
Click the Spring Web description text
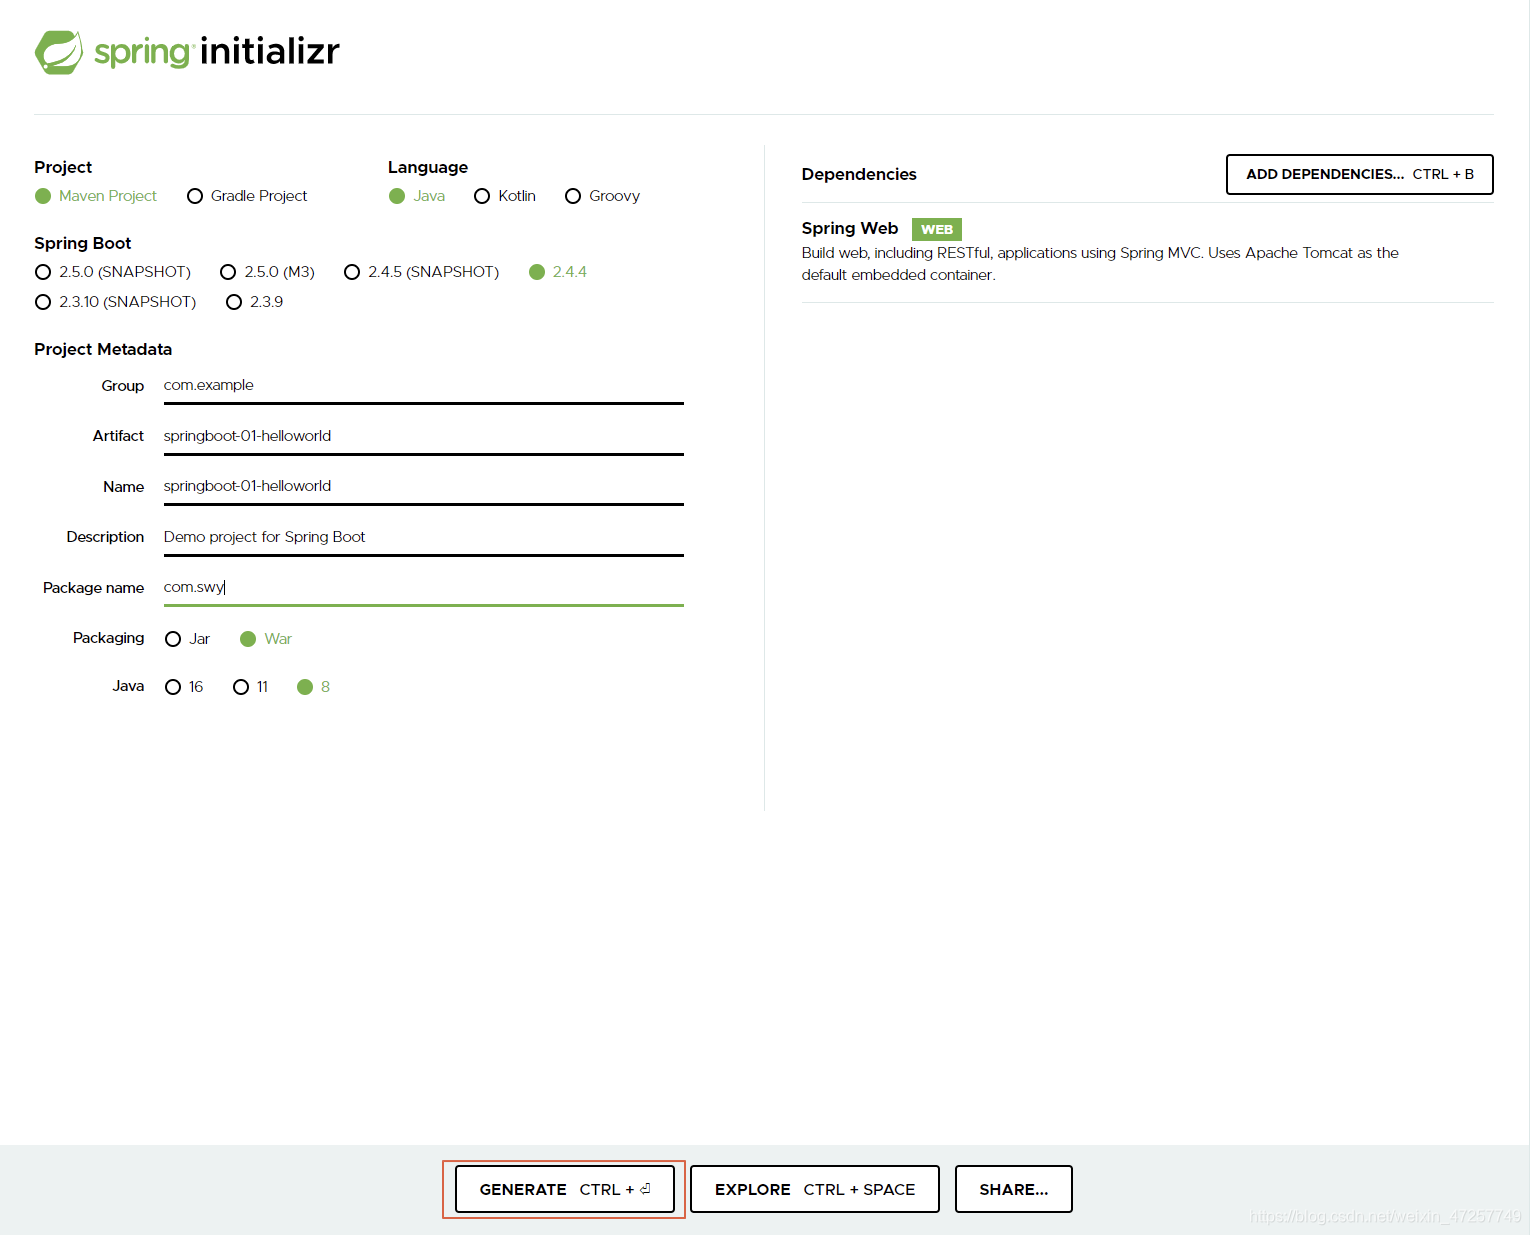click(1100, 264)
